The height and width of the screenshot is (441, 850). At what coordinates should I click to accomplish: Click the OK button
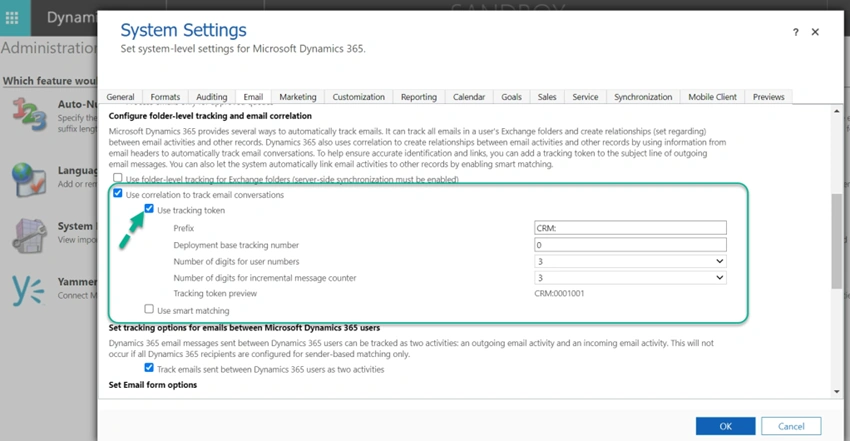pos(725,426)
